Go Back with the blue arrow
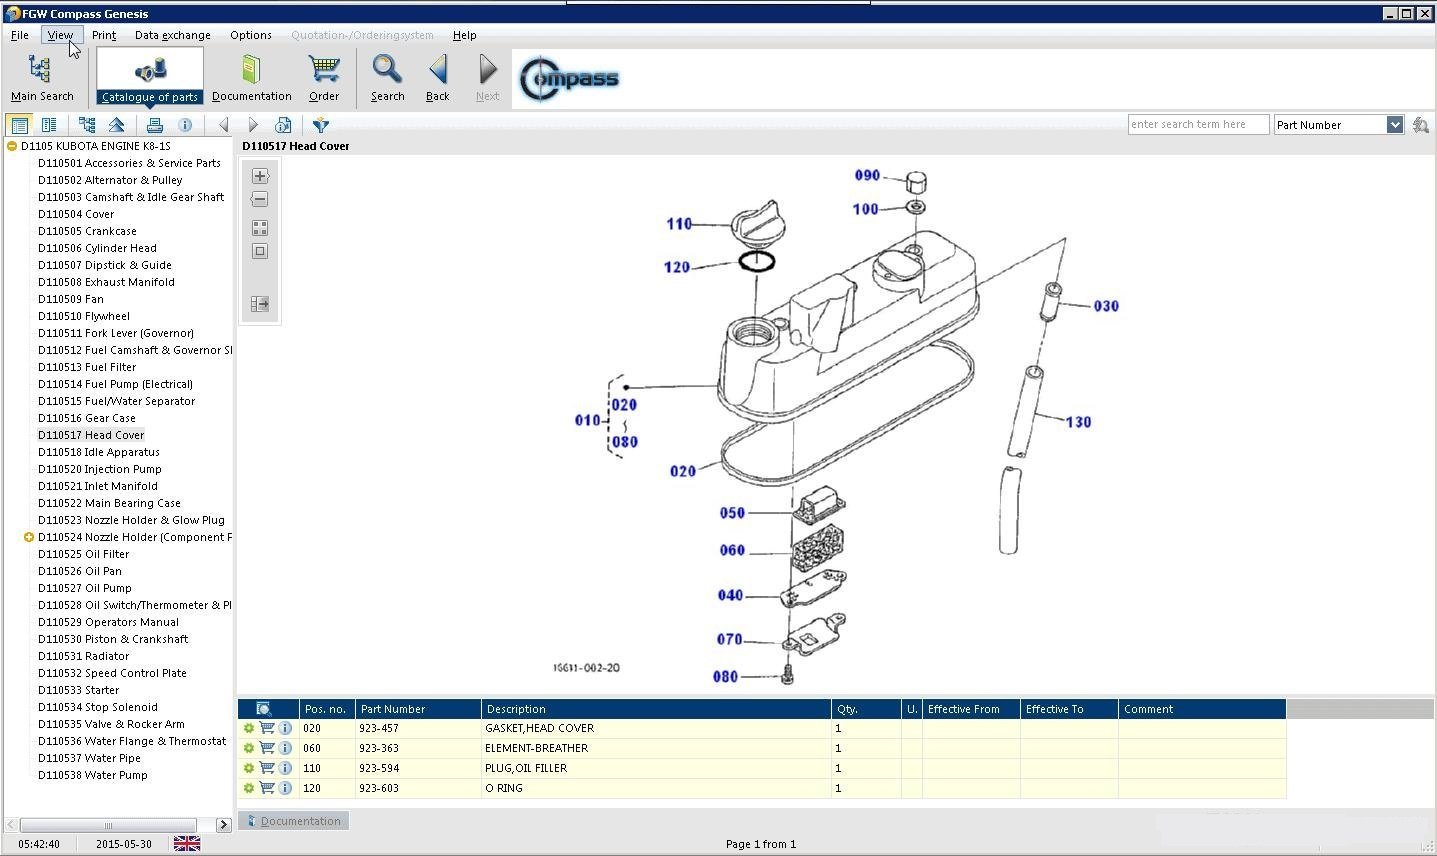The width and height of the screenshot is (1437, 856). coord(437,78)
